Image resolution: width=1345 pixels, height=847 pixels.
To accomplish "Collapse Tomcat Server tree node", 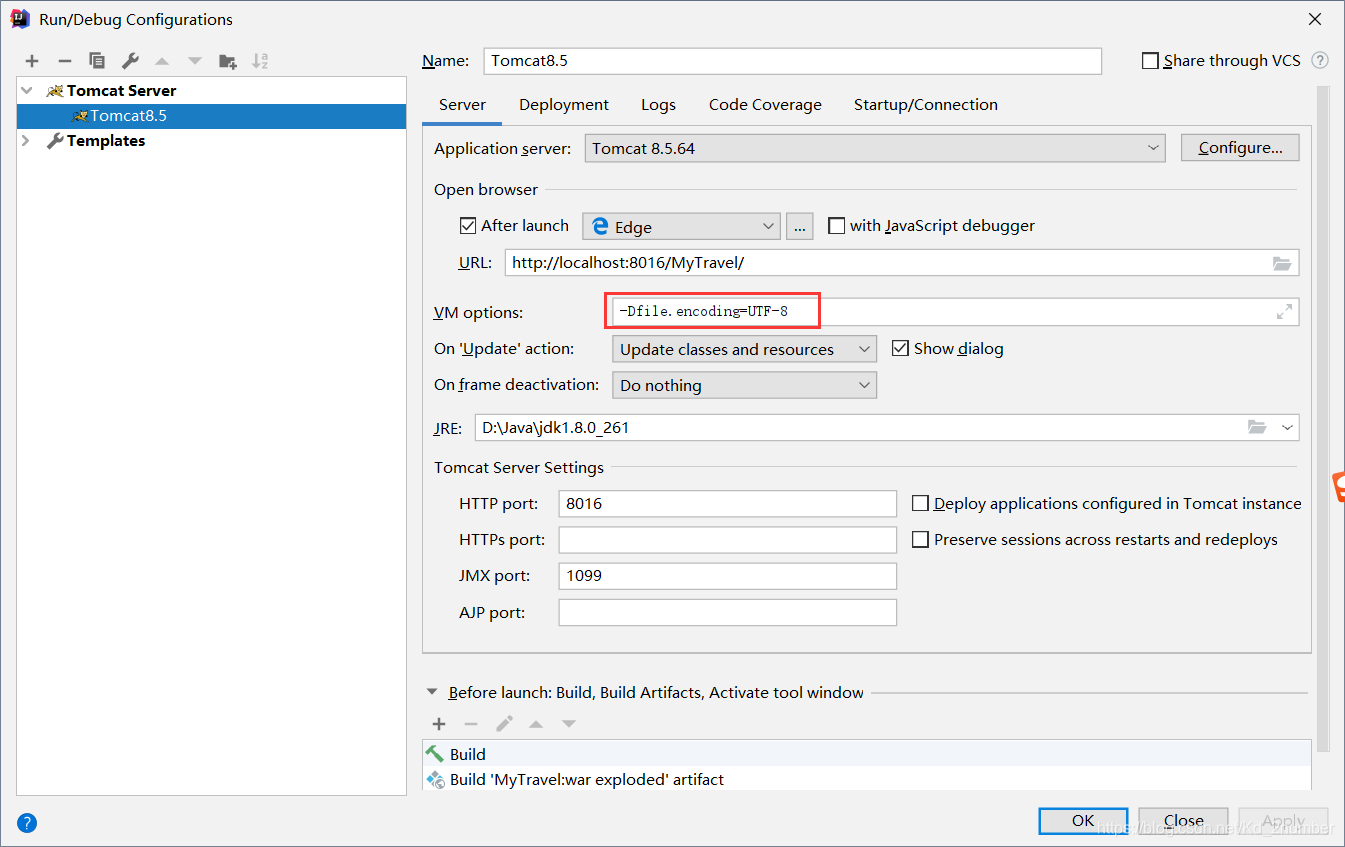I will [28, 90].
